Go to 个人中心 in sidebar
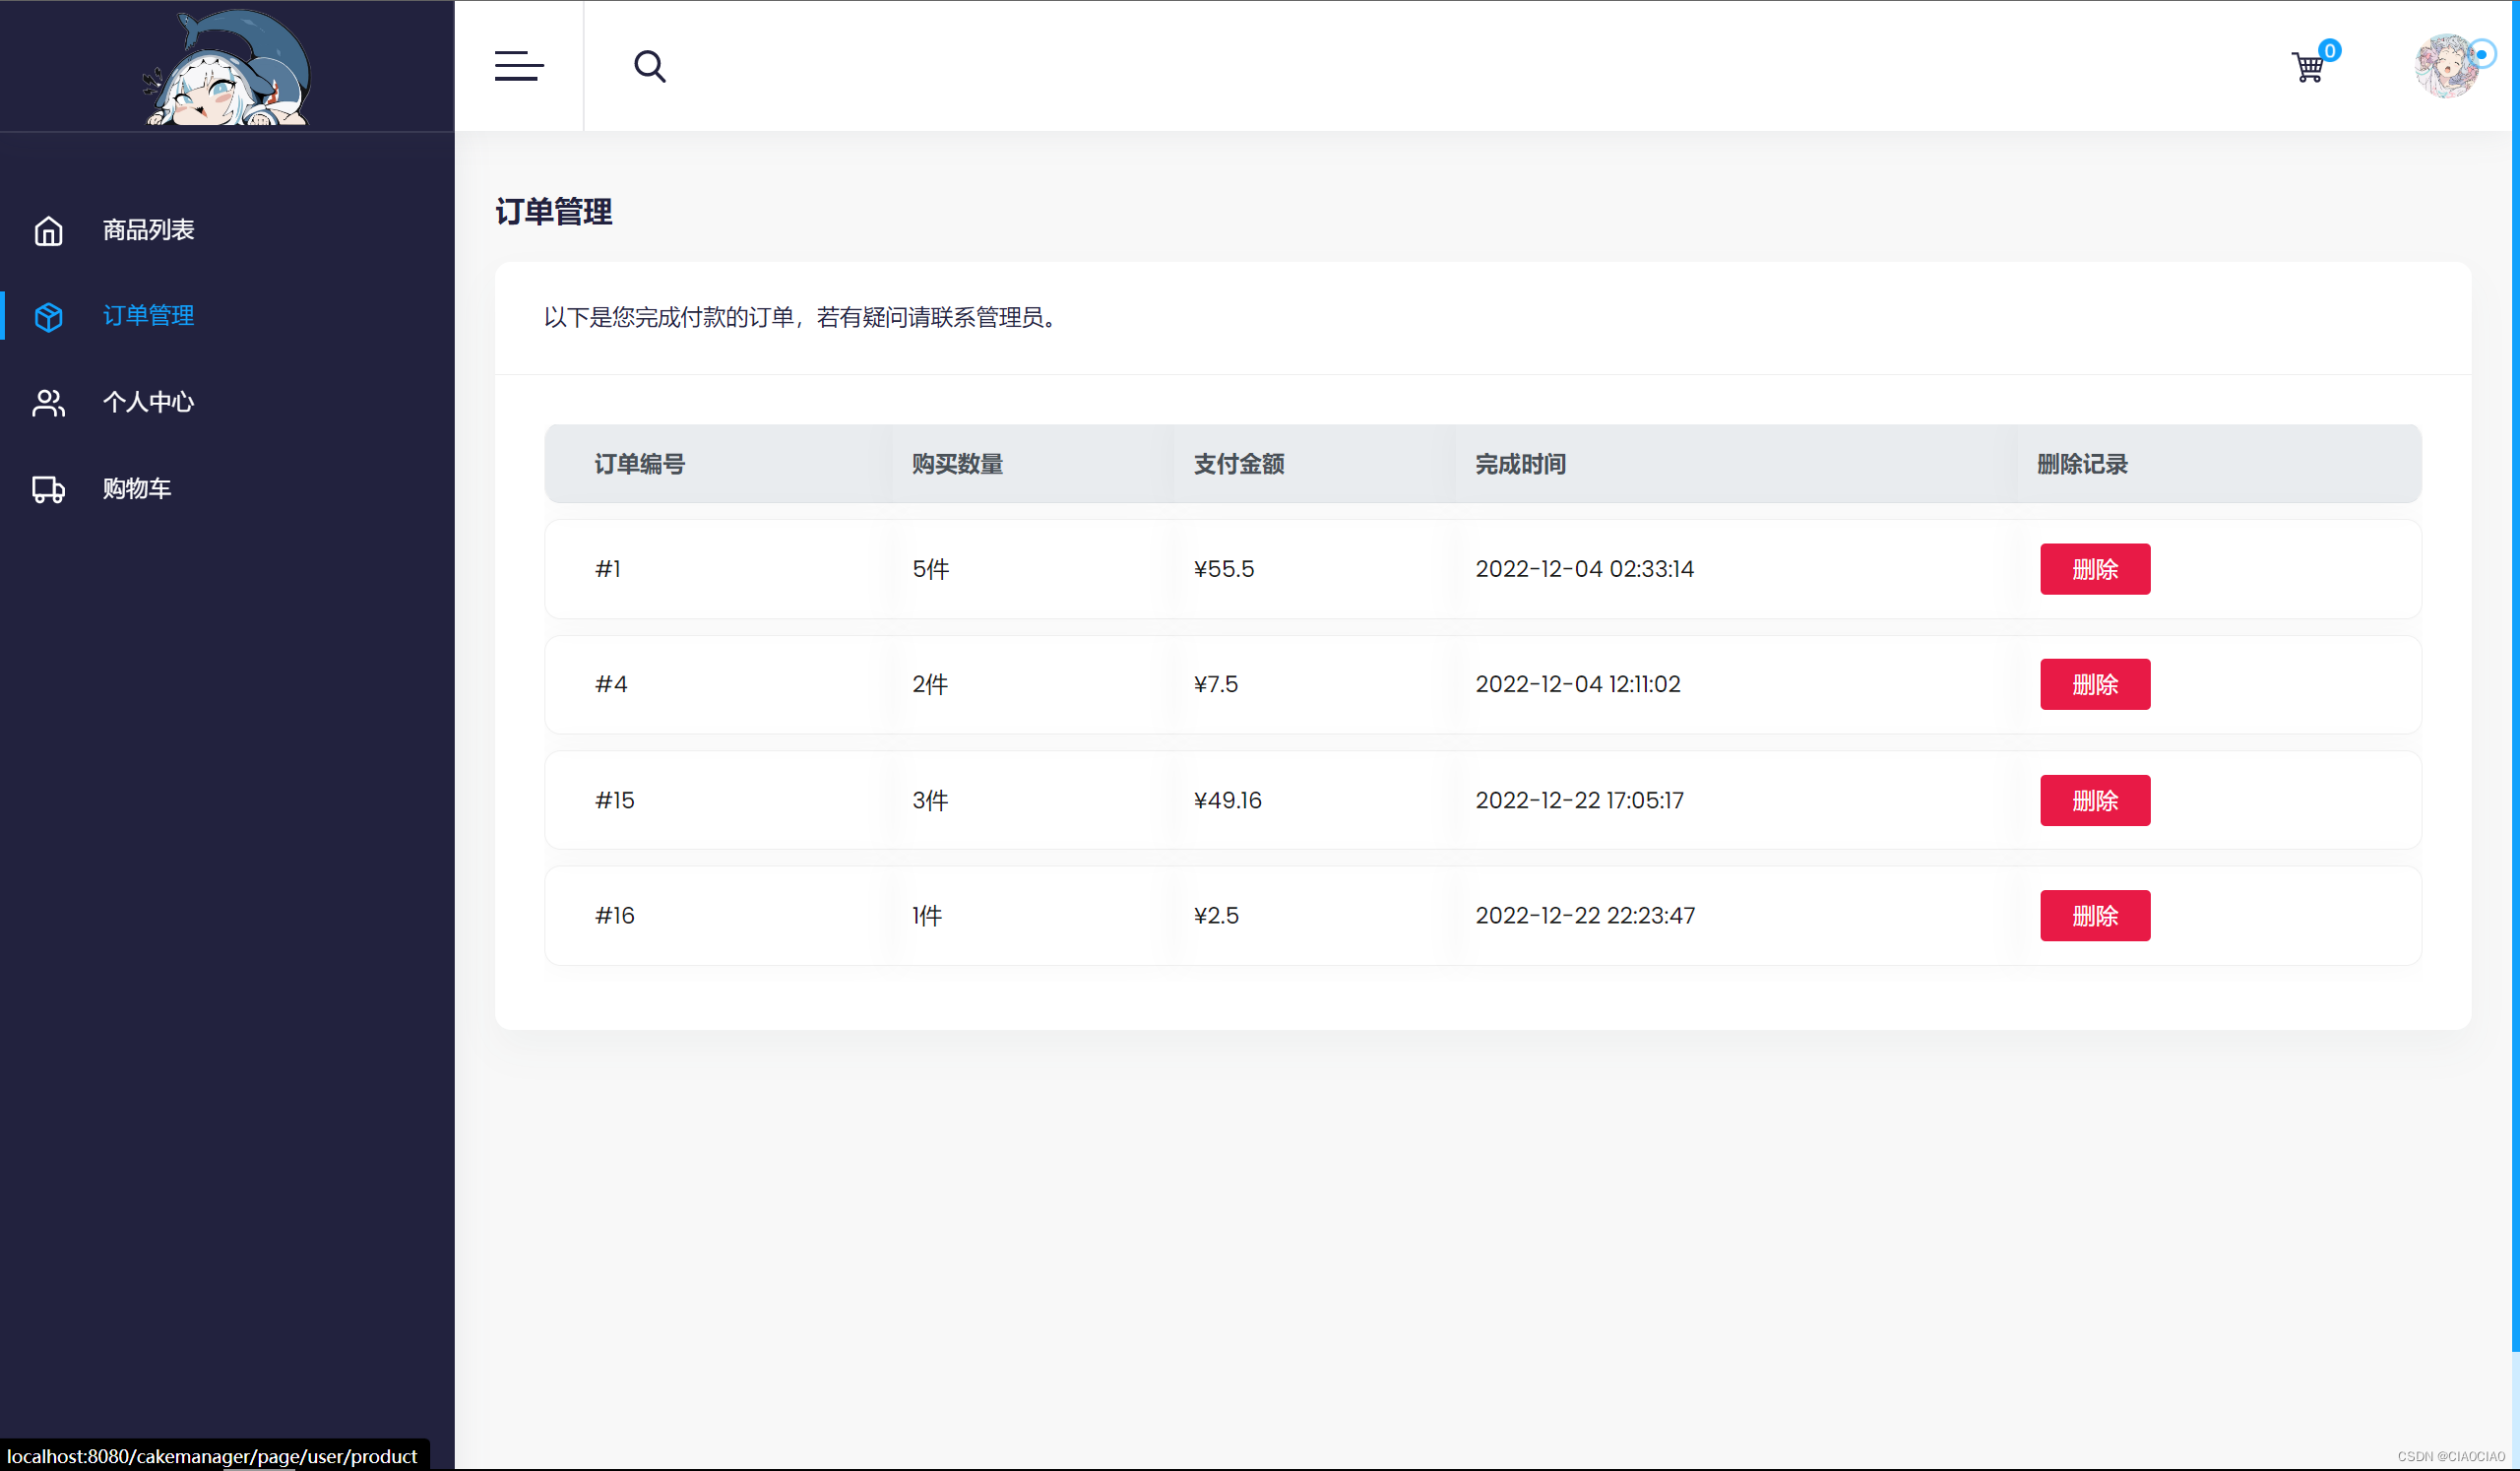The image size is (2520, 1471). click(148, 402)
